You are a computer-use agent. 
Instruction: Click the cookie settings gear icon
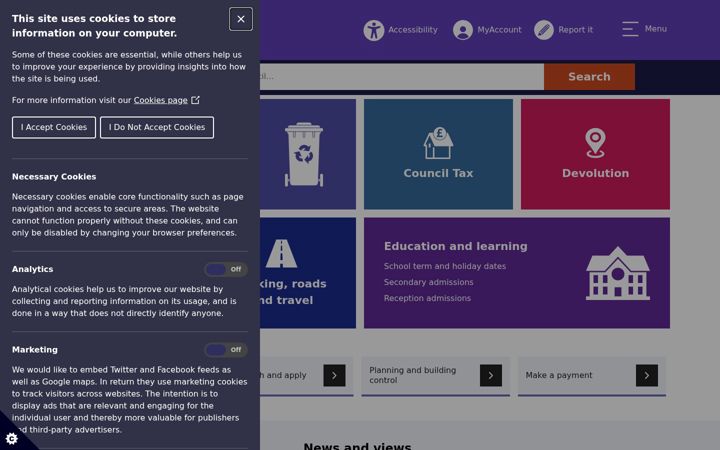(12, 439)
